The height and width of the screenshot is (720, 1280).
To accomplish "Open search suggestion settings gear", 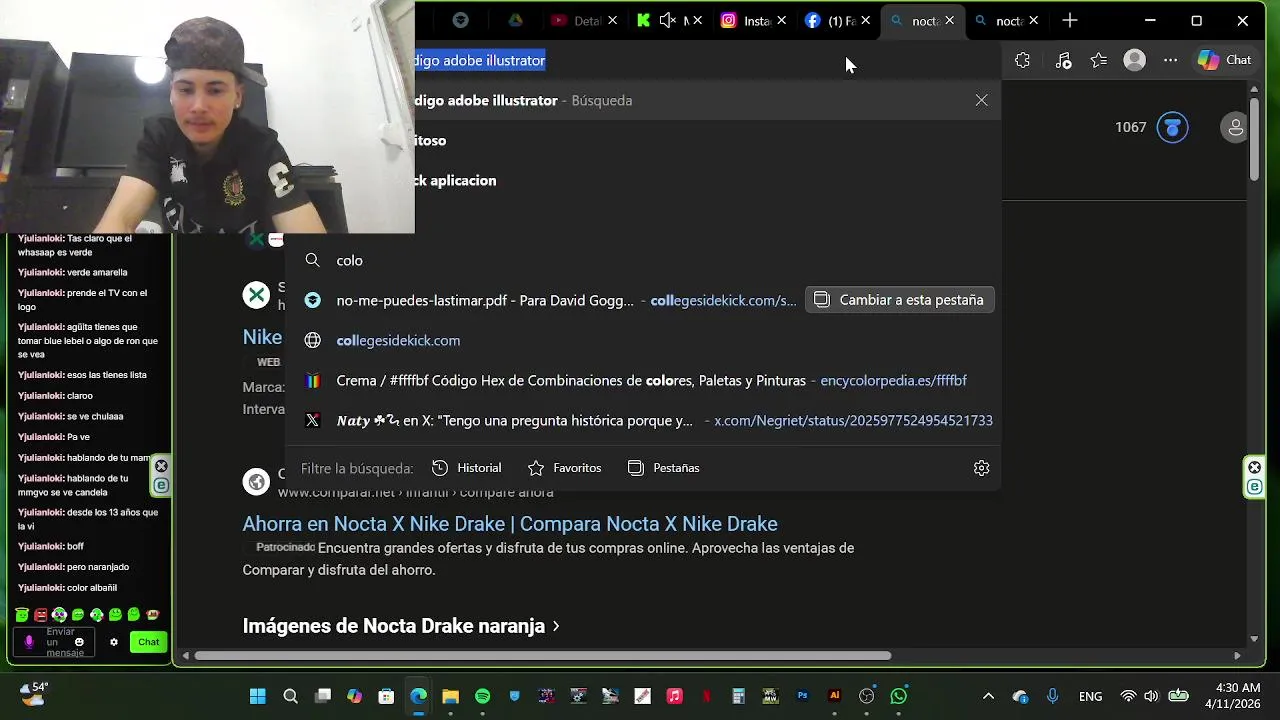I will tap(981, 468).
